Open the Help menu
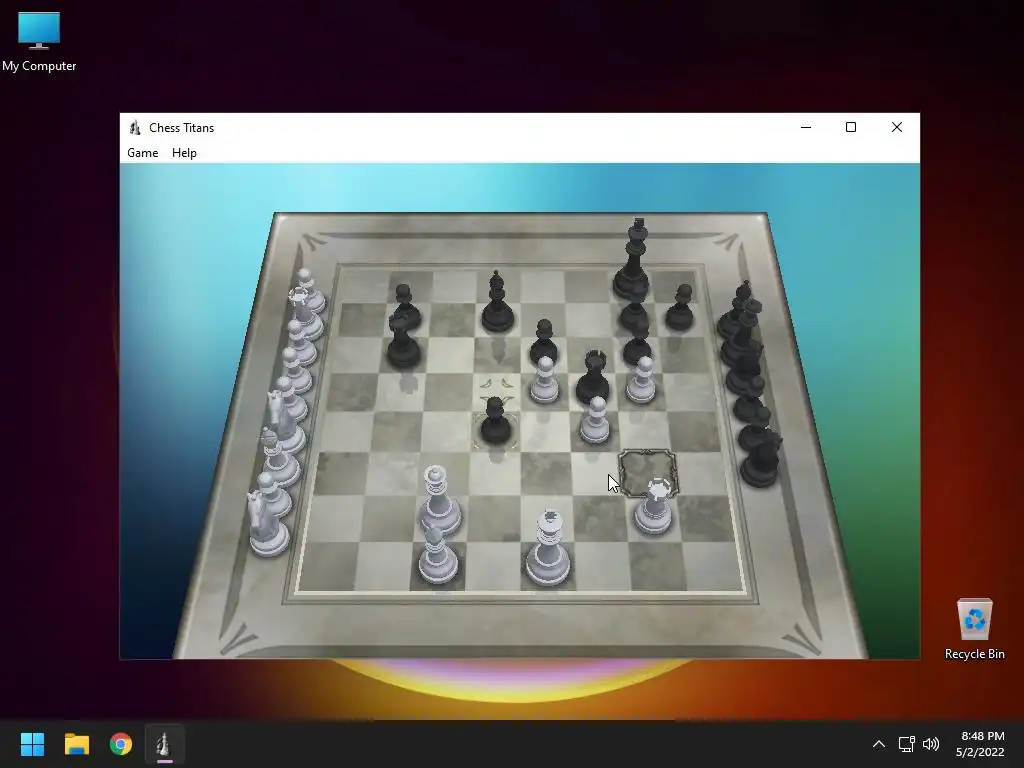This screenshot has width=1024, height=768. (x=184, y=153)
